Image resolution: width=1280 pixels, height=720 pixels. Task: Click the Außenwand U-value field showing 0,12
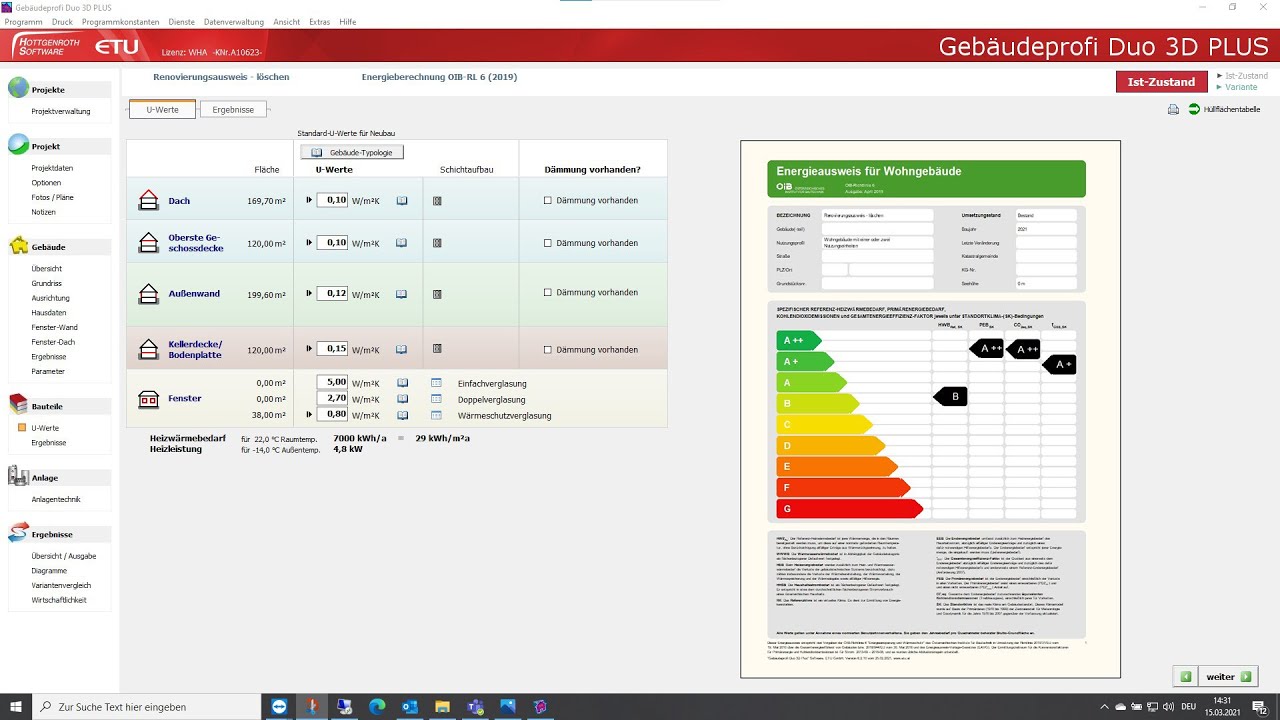click(x=332, y=293)
